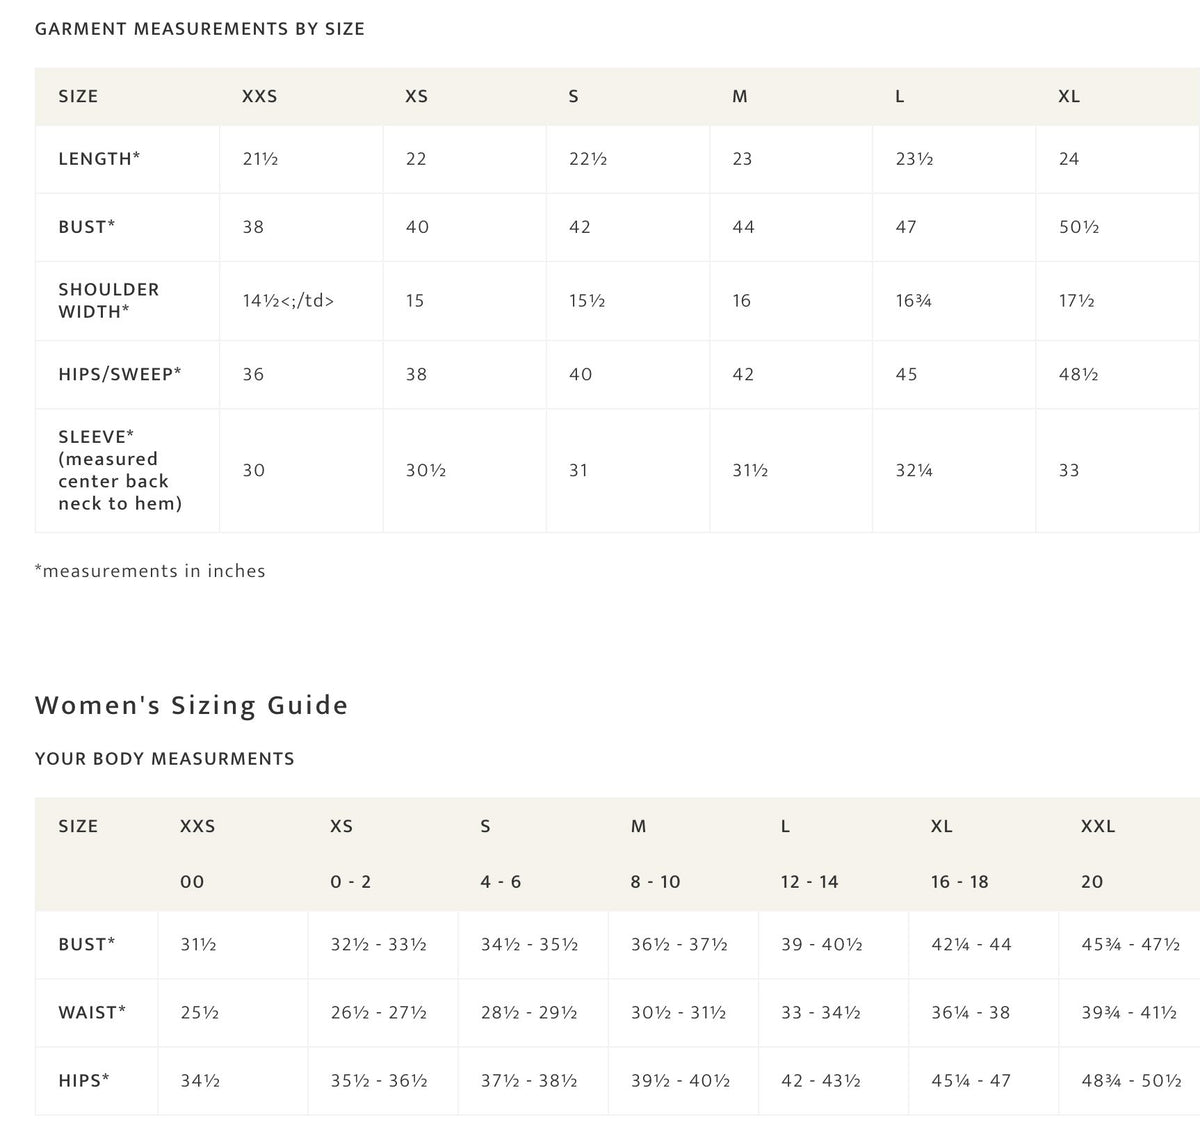This screenshot has height=1129, width=1200.
Task: Click the 25½ waist value for XXS
Action: pyautogui.click(x=199, y=1012)
